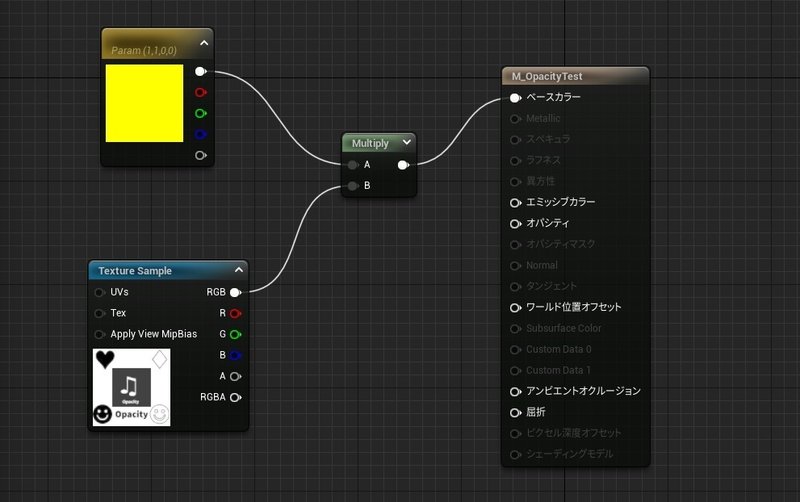The height and width of the screenshot is (502, 800).
Task: Collapse the Param node with its chevron
Action: click(x=204, y=43)
